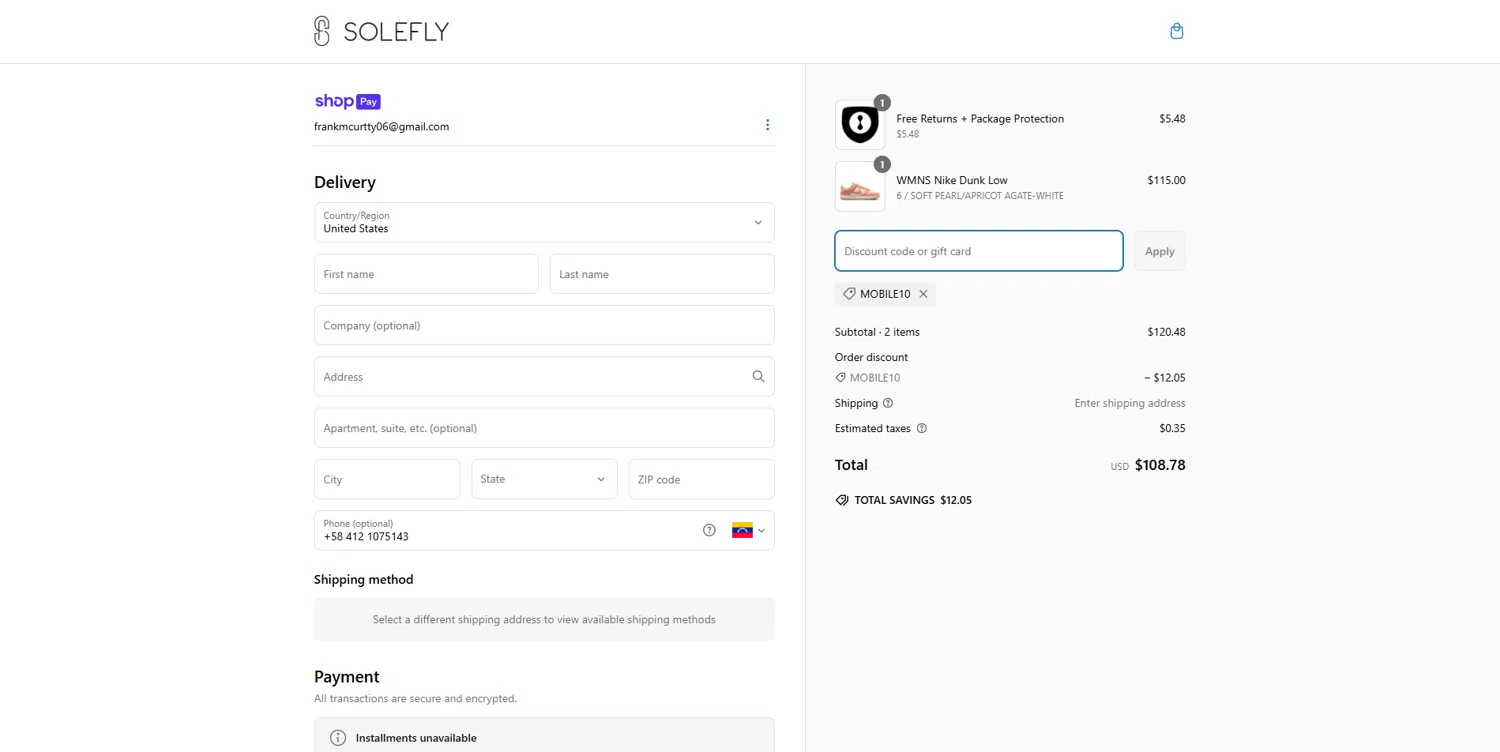
Task: Click the Discount code or gift card field
Action: (x=979, y=251)
